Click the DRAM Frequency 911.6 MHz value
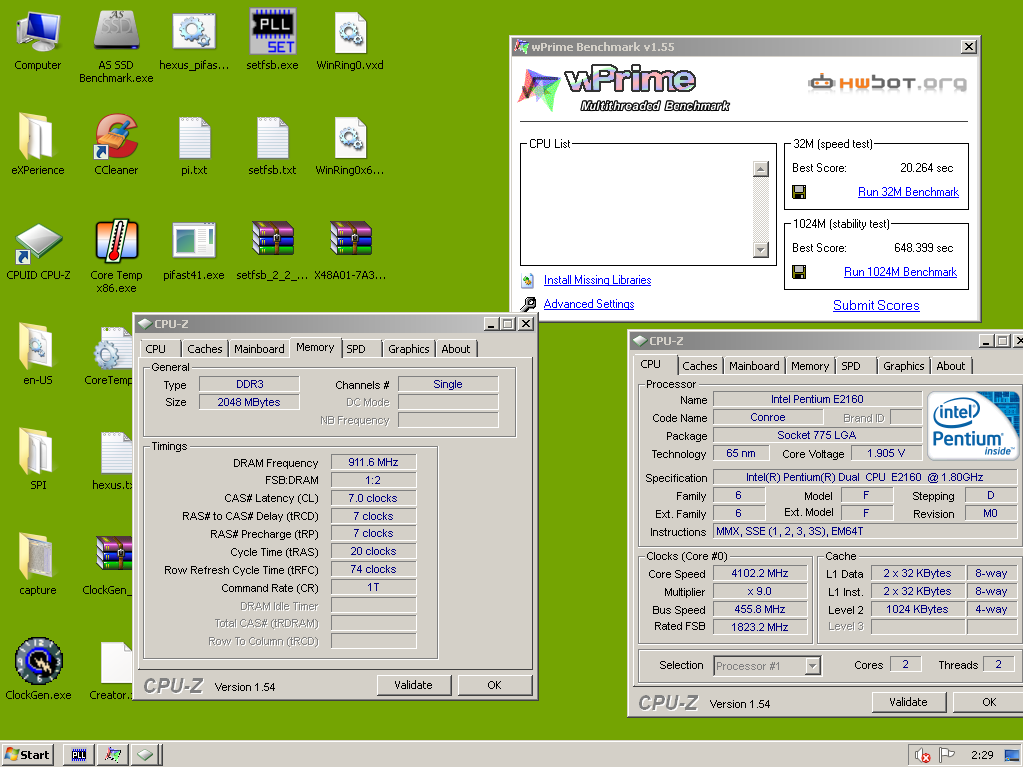 373,462
